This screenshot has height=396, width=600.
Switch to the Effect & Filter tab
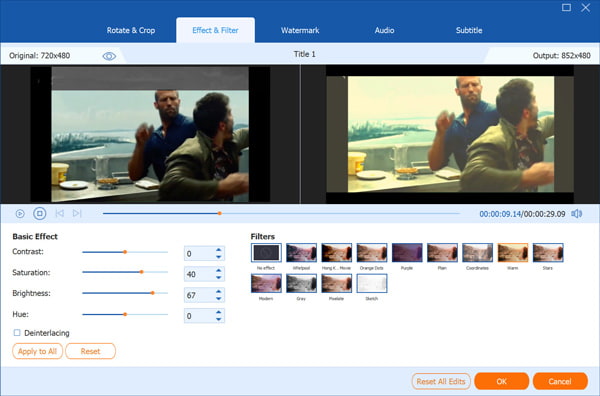[x=215, y=30]
